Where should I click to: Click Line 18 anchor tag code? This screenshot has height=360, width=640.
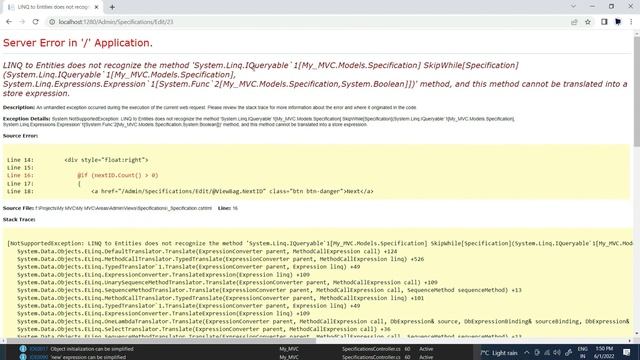pyautogui.click(x=232, y=191)
